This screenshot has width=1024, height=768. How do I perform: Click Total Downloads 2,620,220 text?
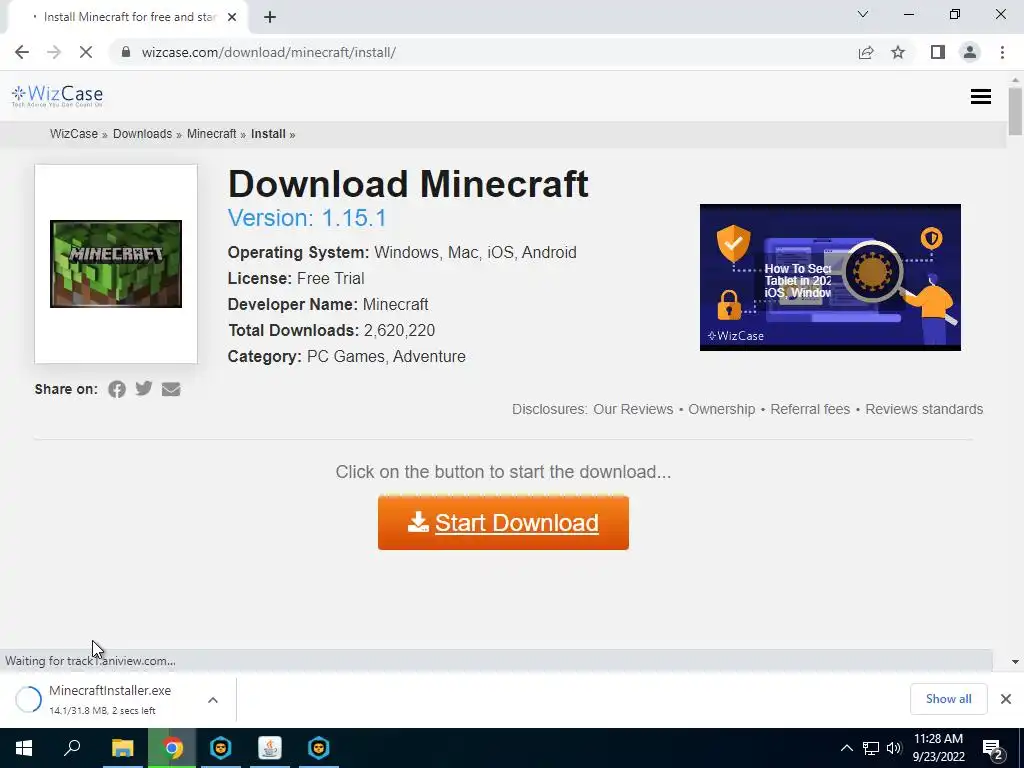tap(332, 330)
